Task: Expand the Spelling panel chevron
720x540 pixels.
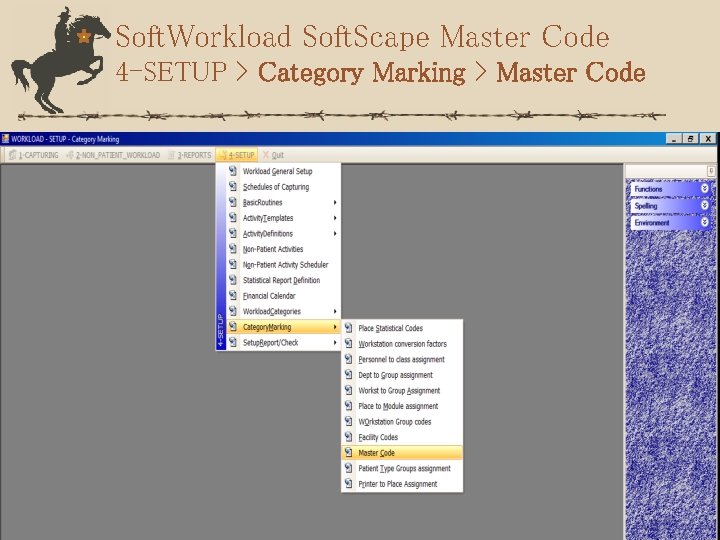Action: coord(704,206)
